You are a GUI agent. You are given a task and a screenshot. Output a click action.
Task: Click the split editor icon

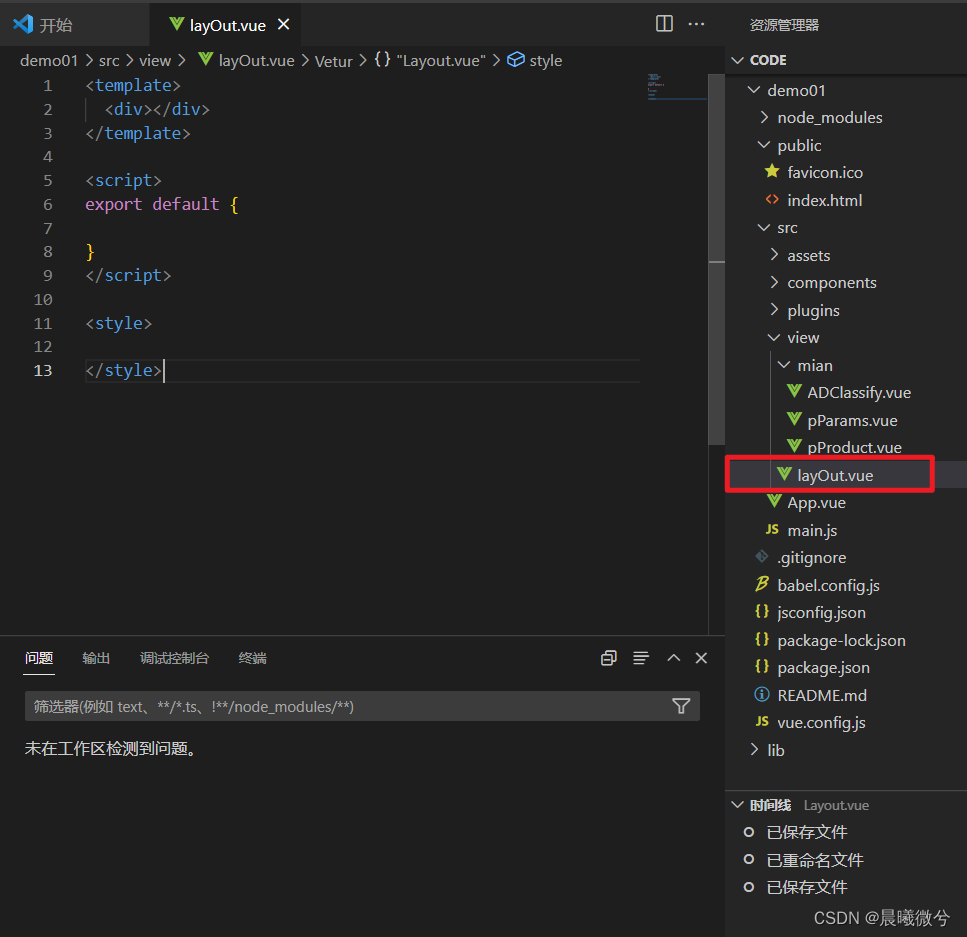pos(664,24)
